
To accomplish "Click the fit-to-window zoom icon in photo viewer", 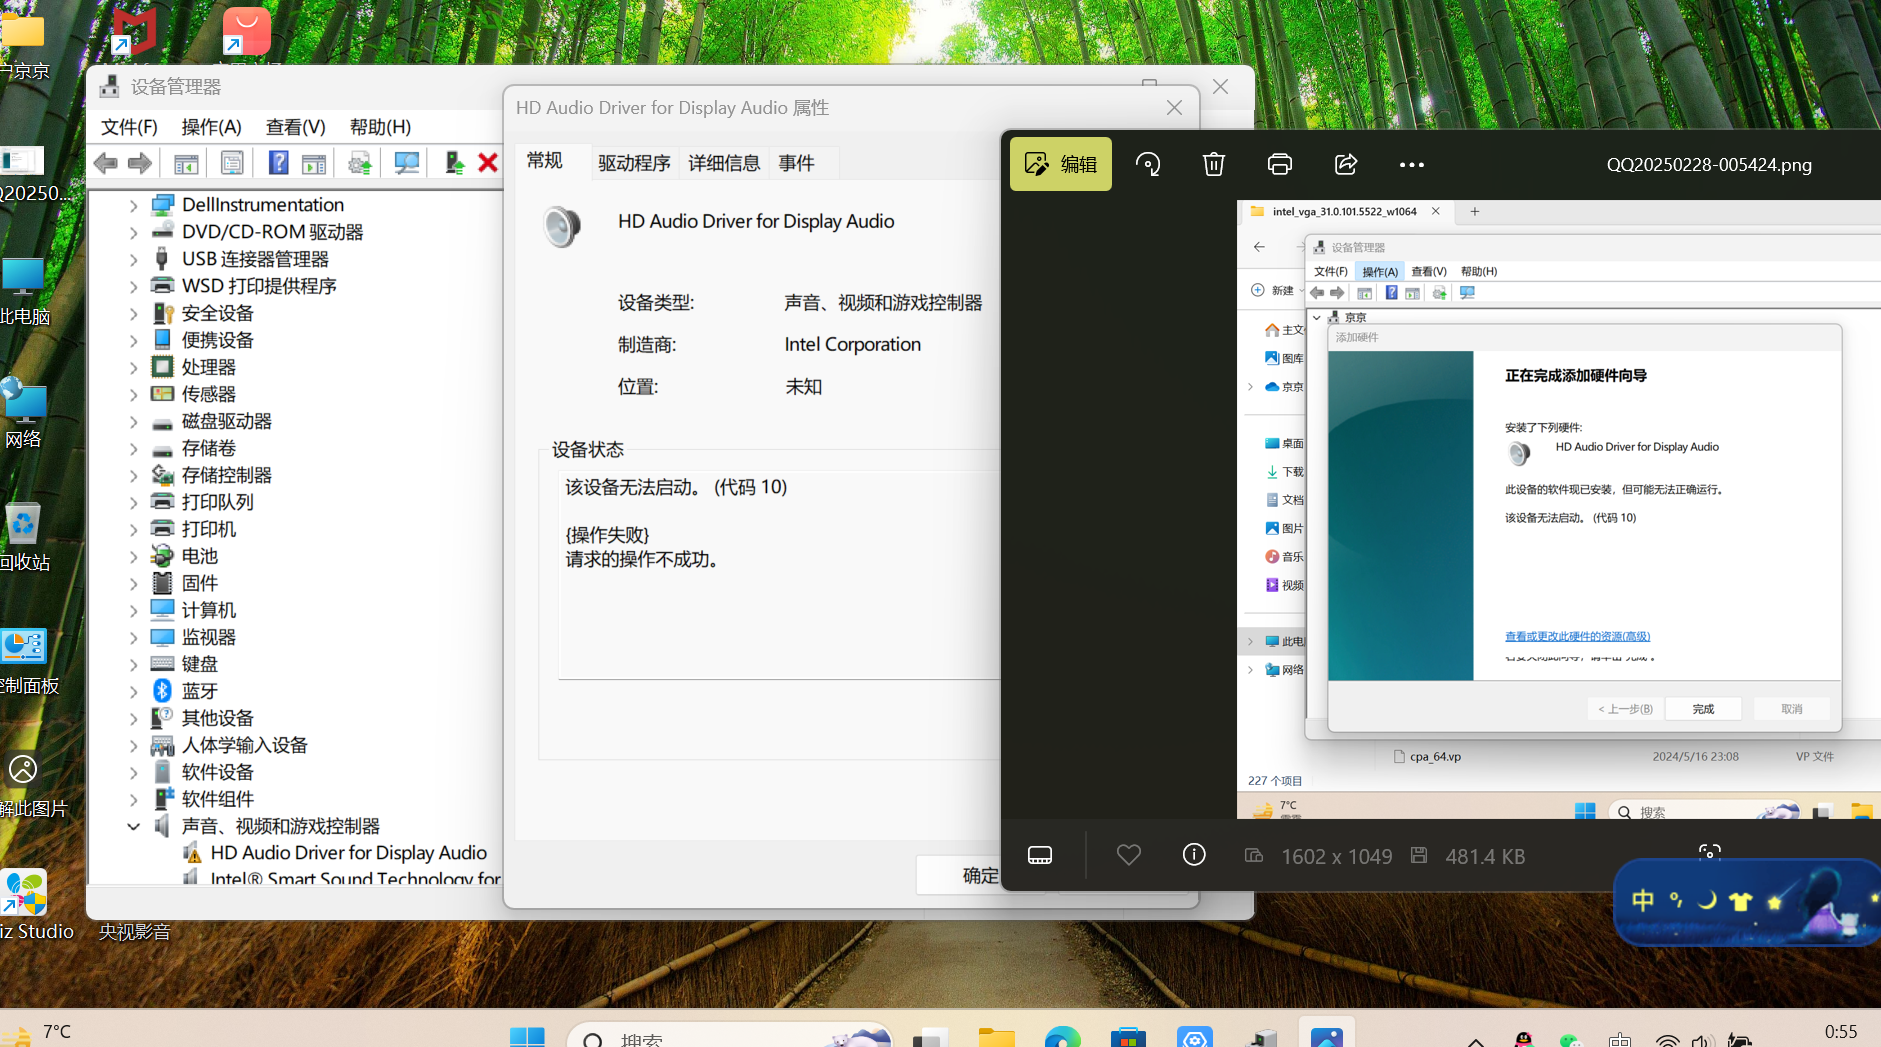I will [1710, 852].
